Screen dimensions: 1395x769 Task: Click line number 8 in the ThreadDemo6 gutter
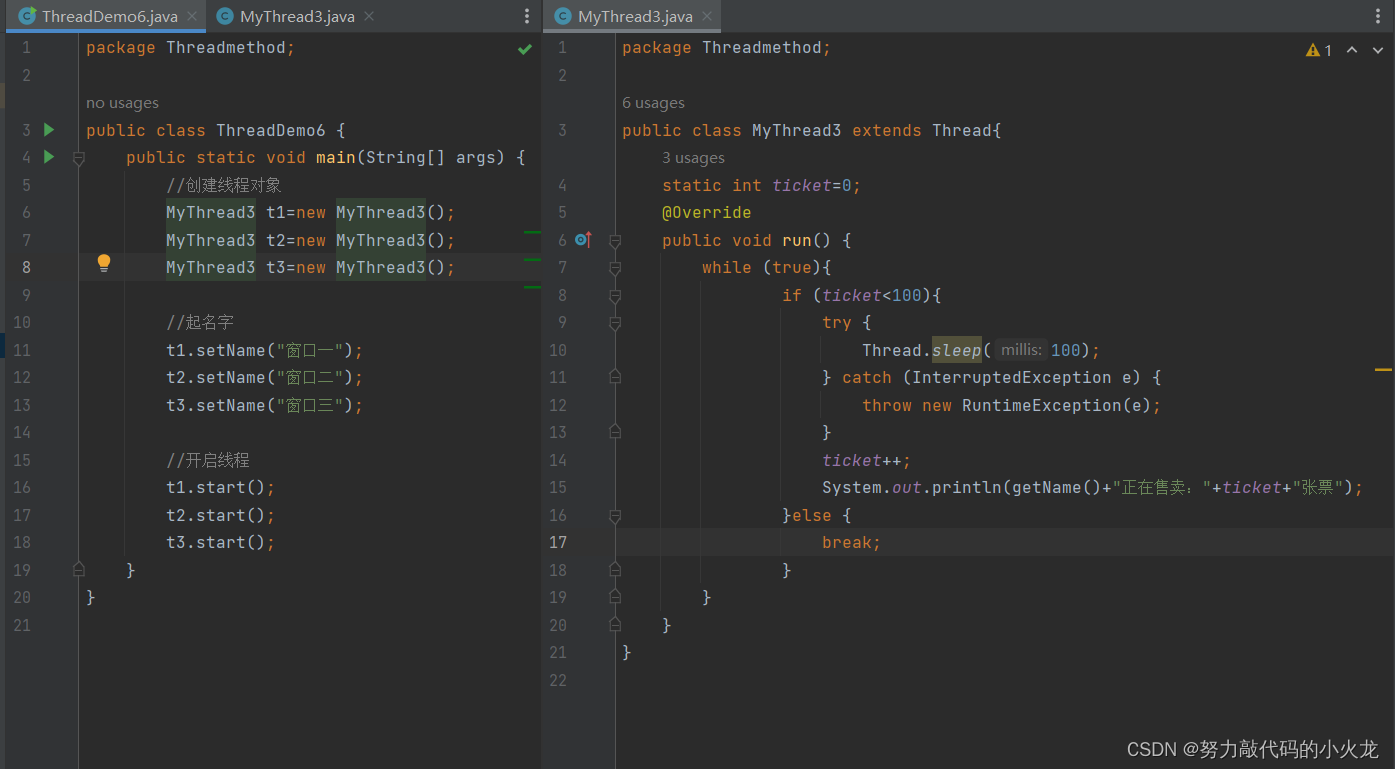pos(26,267)
